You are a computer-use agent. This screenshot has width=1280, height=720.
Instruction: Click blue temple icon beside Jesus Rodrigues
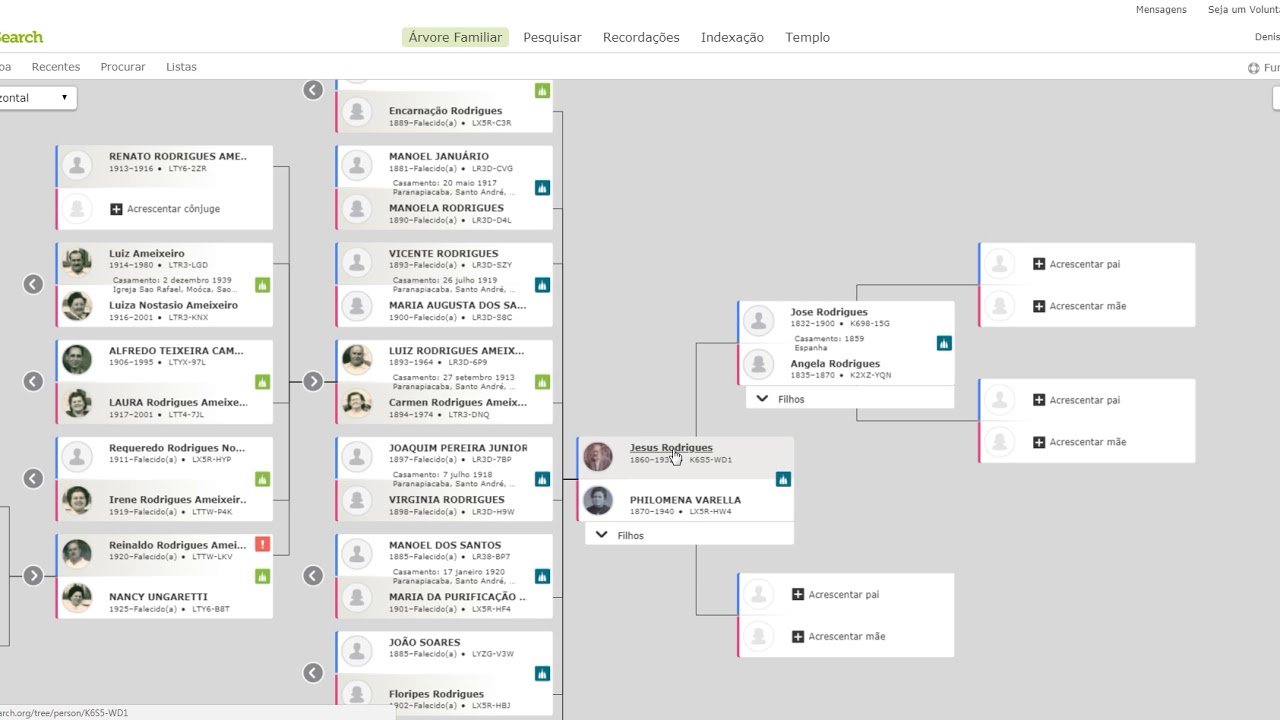click(x=783, y=479)
